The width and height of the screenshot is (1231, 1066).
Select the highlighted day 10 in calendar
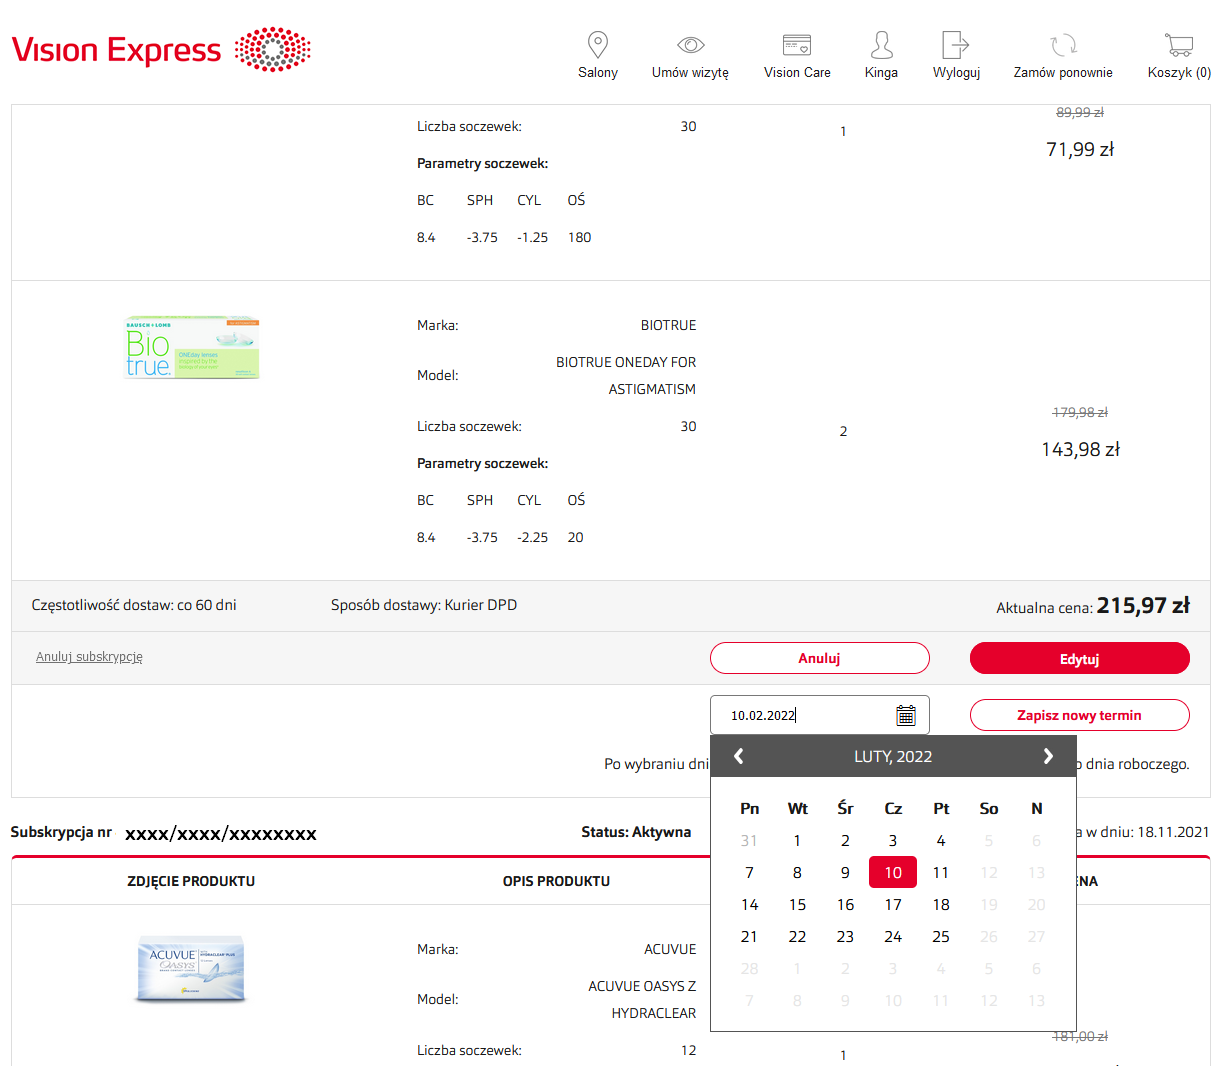[x=893, y=873]
